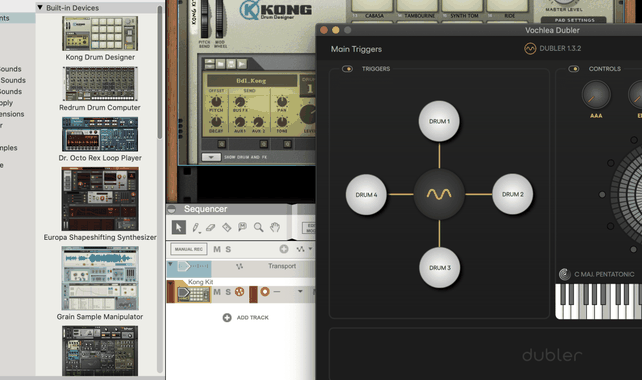Image resolution: width=642 pixels, height=380 pixels.
Task: Open the Pencil tool mode dropdown arrow
Action: tap(200, 233)
